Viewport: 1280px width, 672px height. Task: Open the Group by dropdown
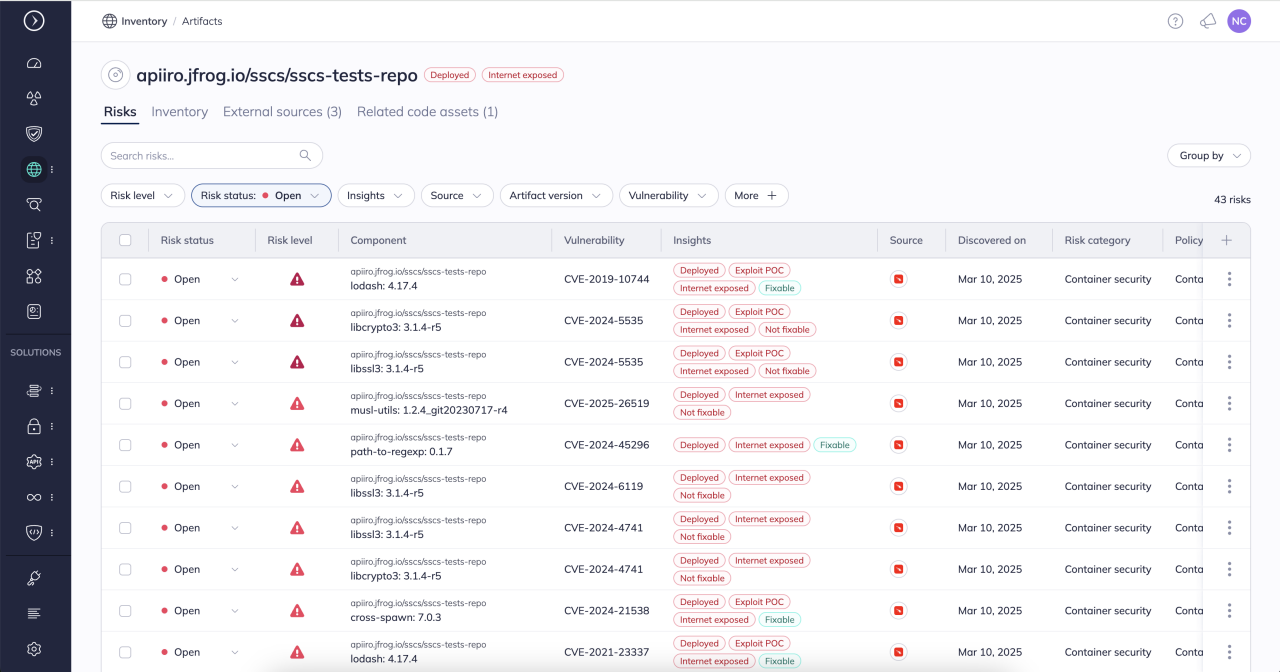pos(1209,156)
